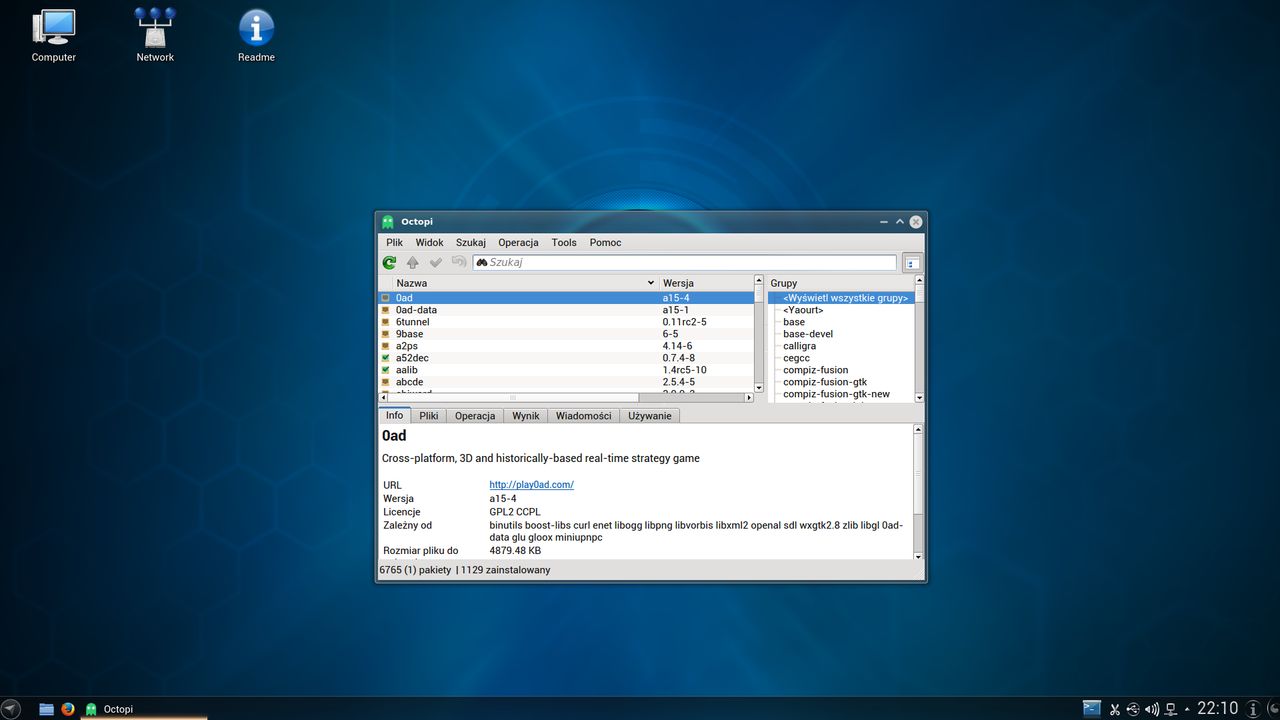Click the status icon of package 9base
1280x720 pixels.
coord(386,334)
